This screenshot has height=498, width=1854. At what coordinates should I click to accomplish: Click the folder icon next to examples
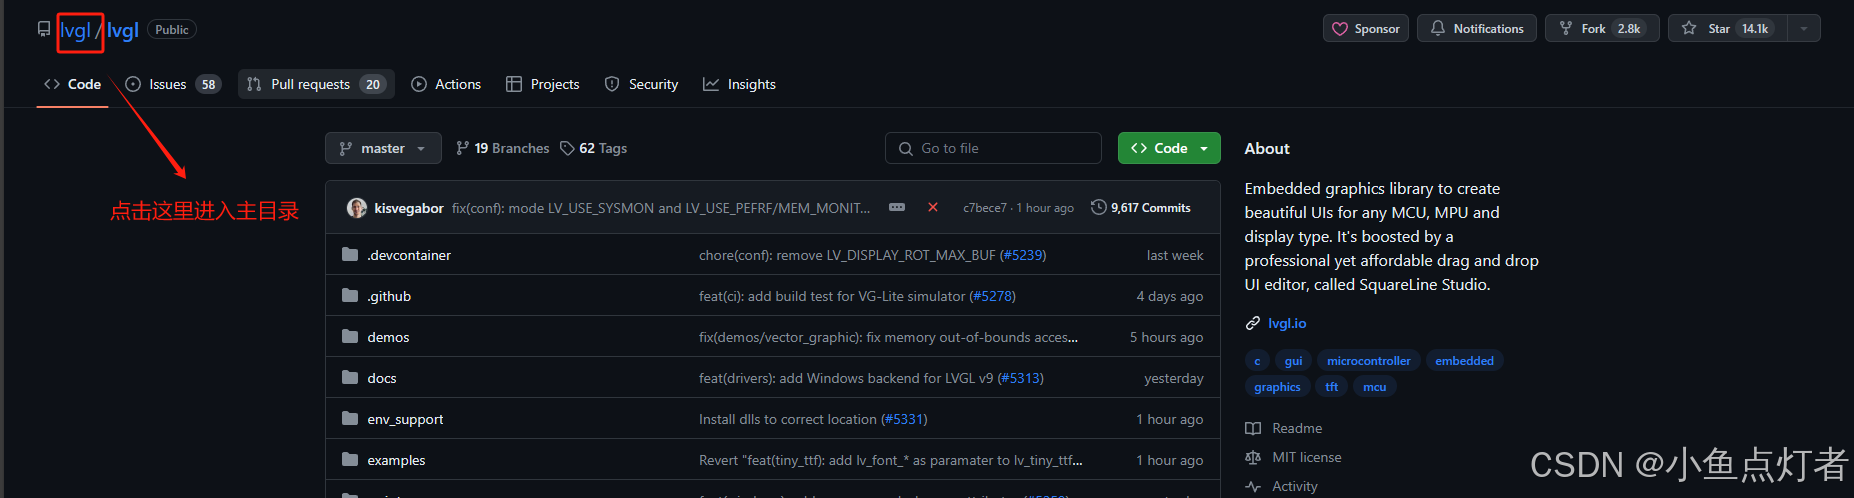point(350,459)
